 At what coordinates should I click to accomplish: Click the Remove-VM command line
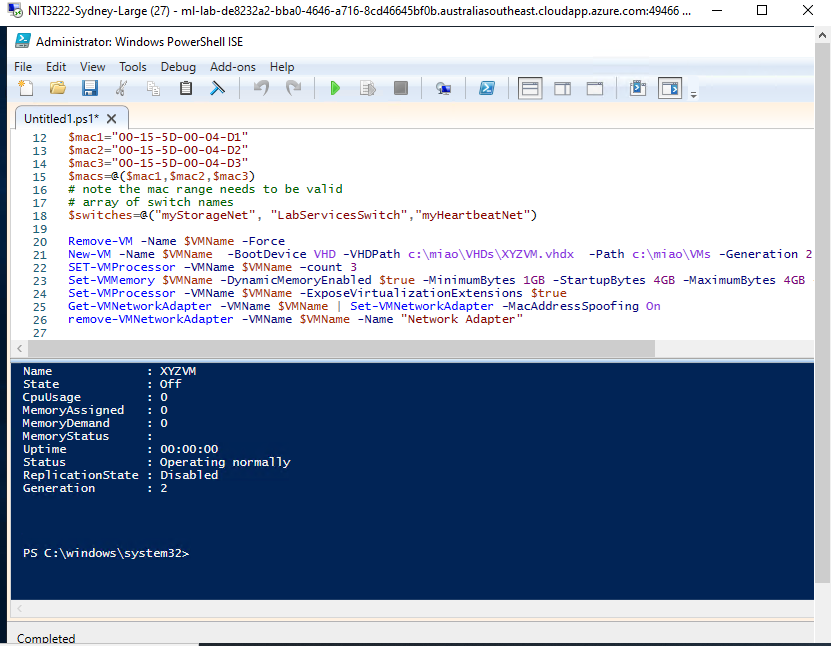click(176, 241)
